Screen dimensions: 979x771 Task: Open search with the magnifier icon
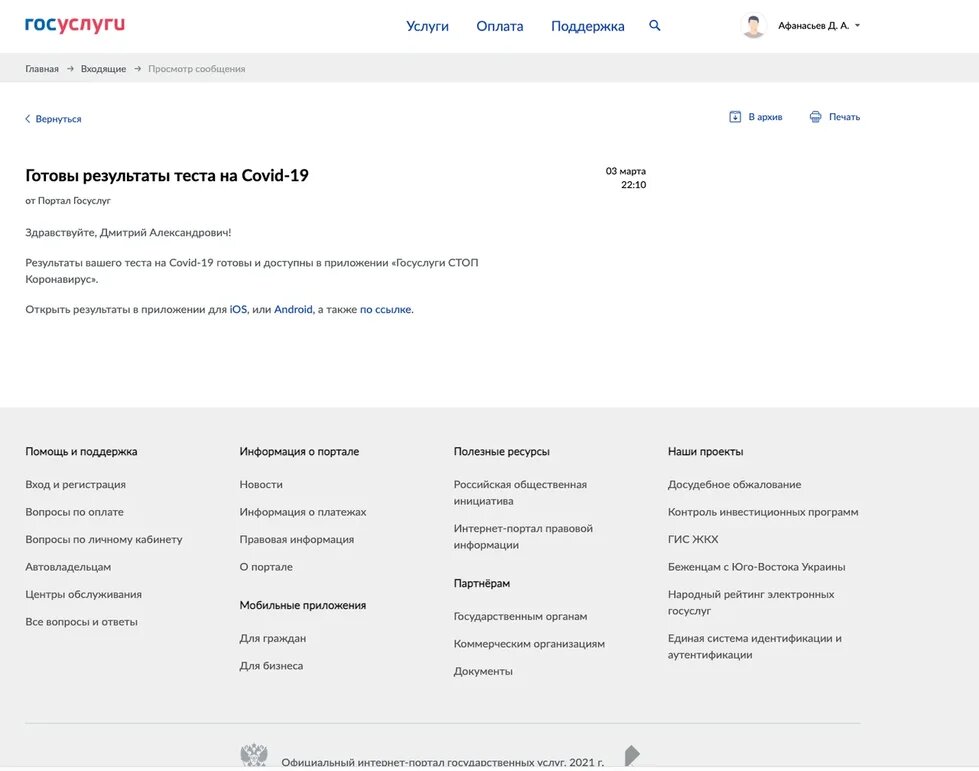(654, 24)
